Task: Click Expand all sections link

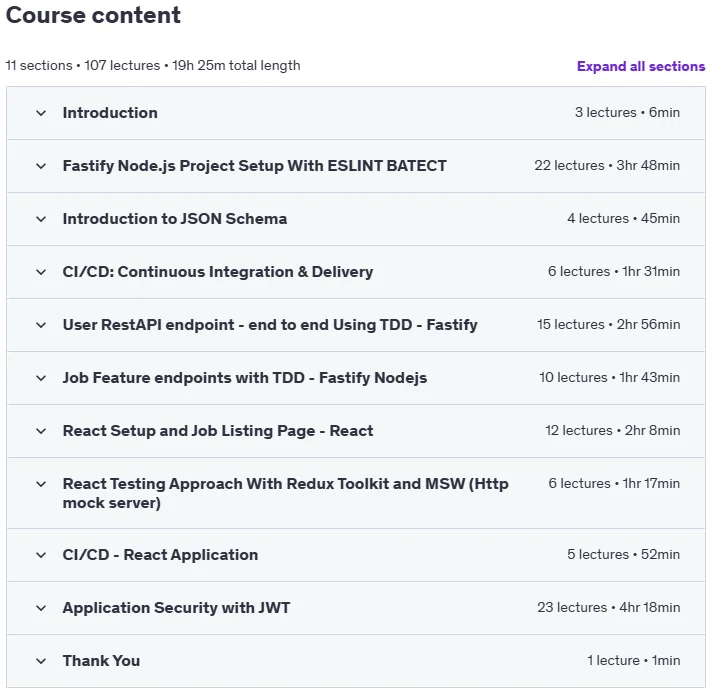Action: pyautogui.click(x=641, y=66)
